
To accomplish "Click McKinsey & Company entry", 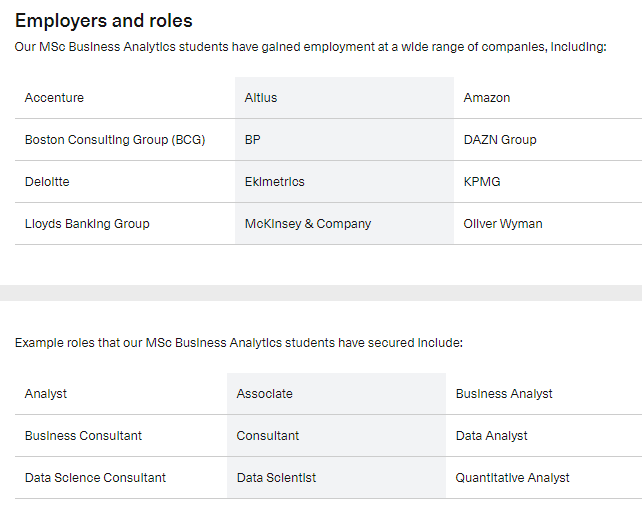I will point(344,224).
